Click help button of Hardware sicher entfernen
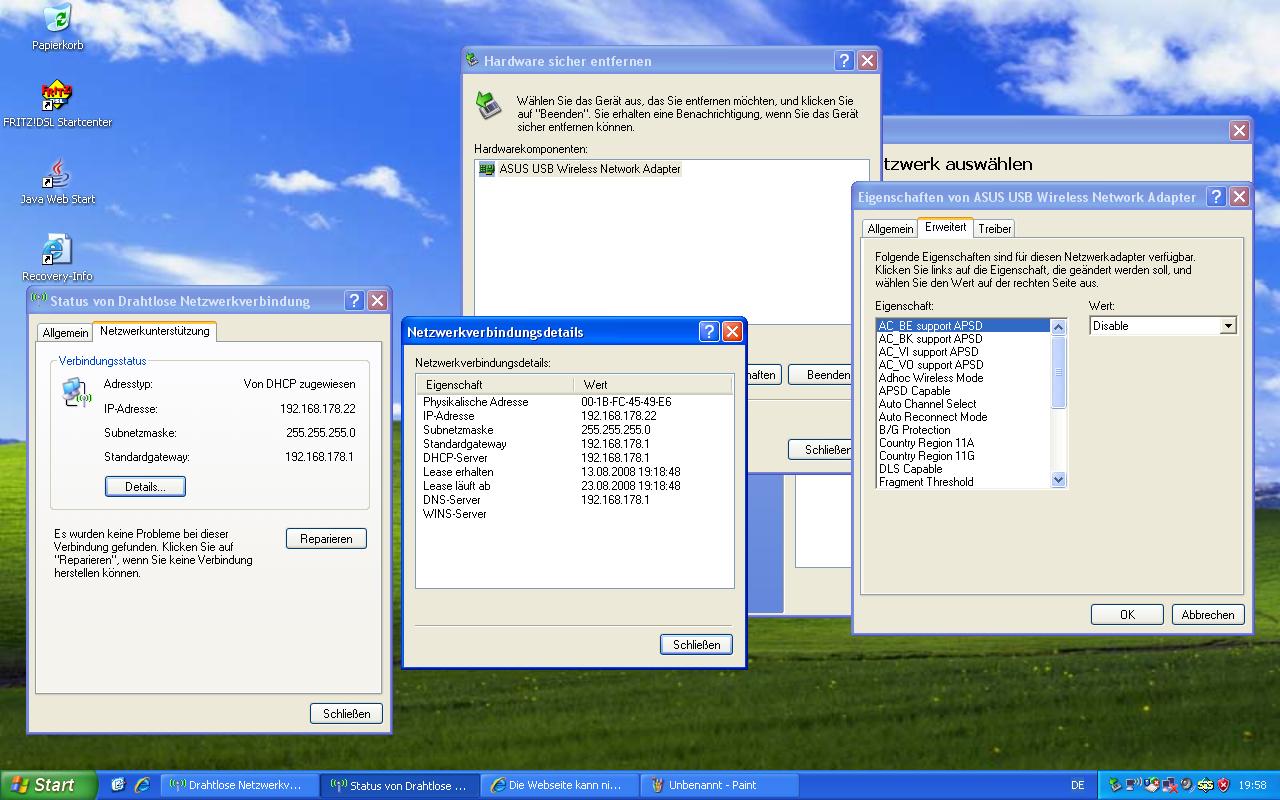This screenshot has height=800, width=1280. click(844, 61)
